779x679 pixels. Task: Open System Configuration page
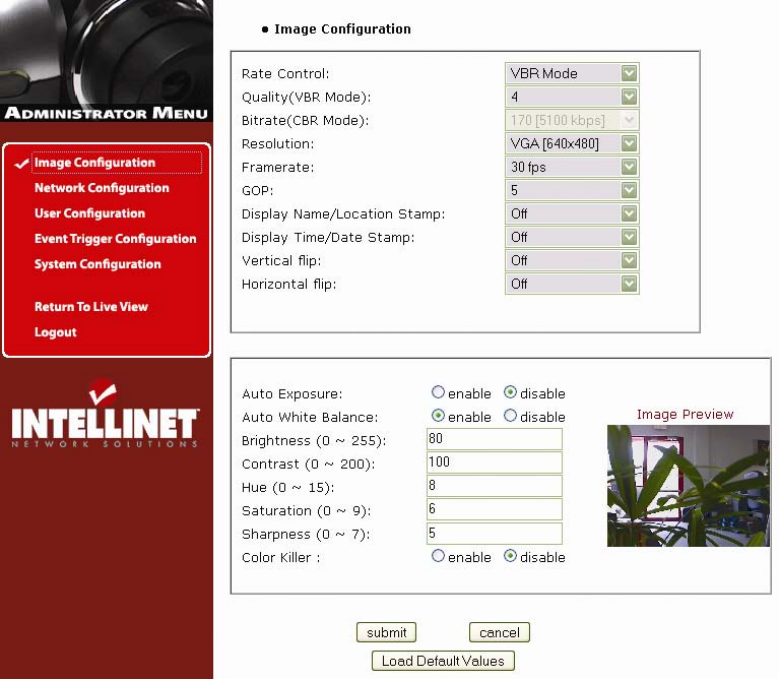click(x=98, y=264)
